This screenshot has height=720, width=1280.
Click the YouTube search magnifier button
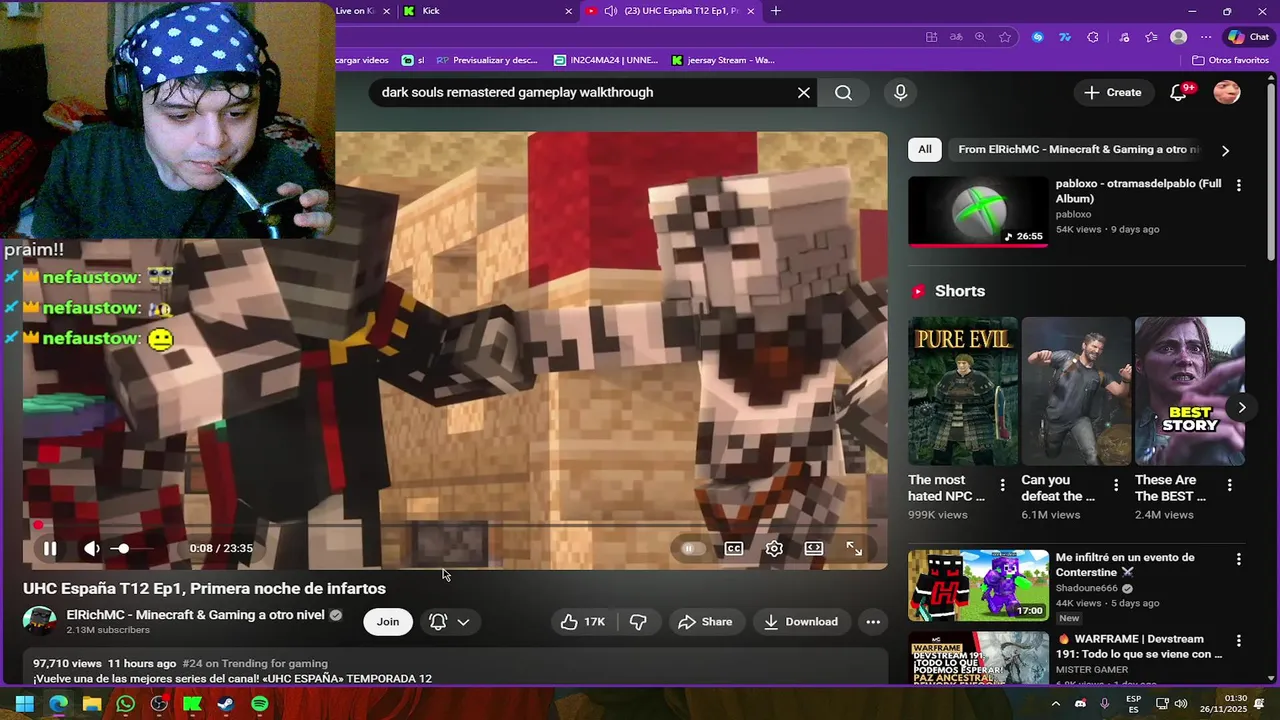tap(844, 92)
